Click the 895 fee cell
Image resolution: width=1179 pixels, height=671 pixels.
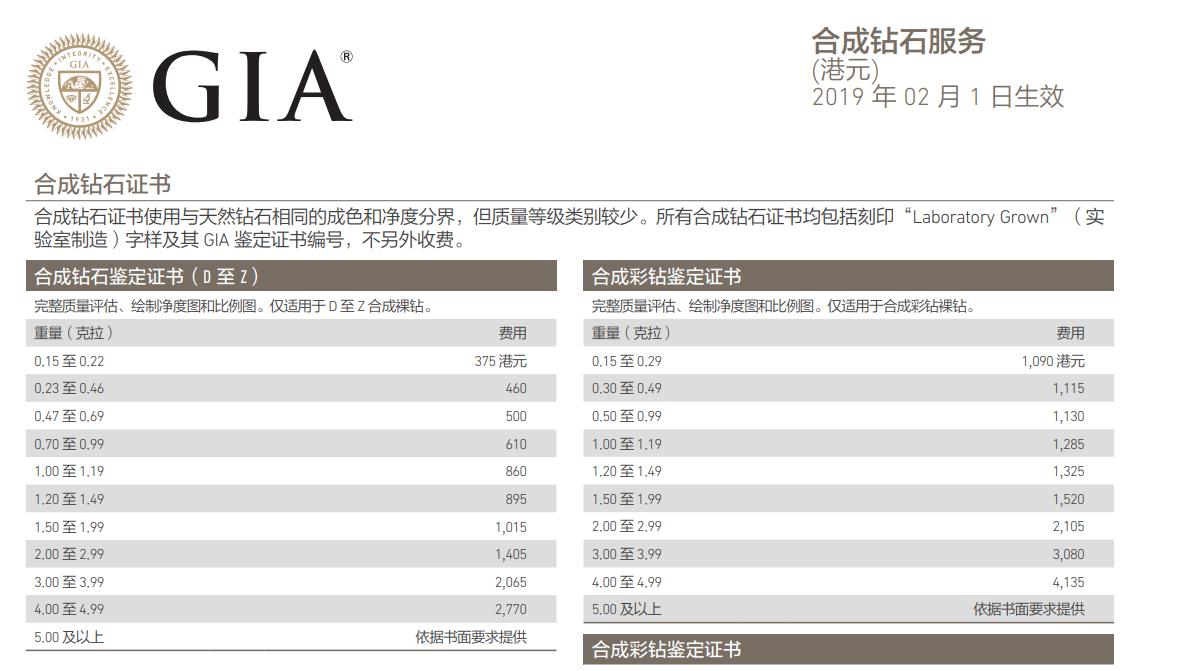pyautogui.click(x=516, y=499)
